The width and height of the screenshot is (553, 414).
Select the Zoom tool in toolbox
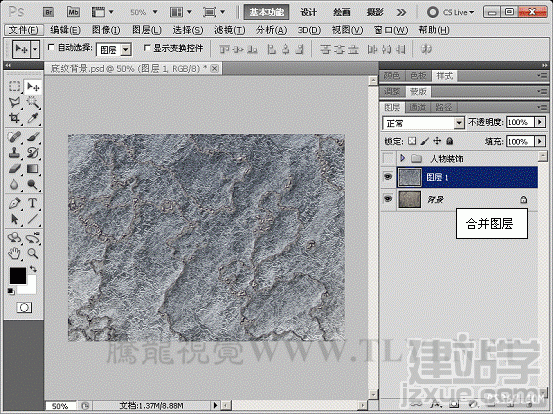(32, 253)
